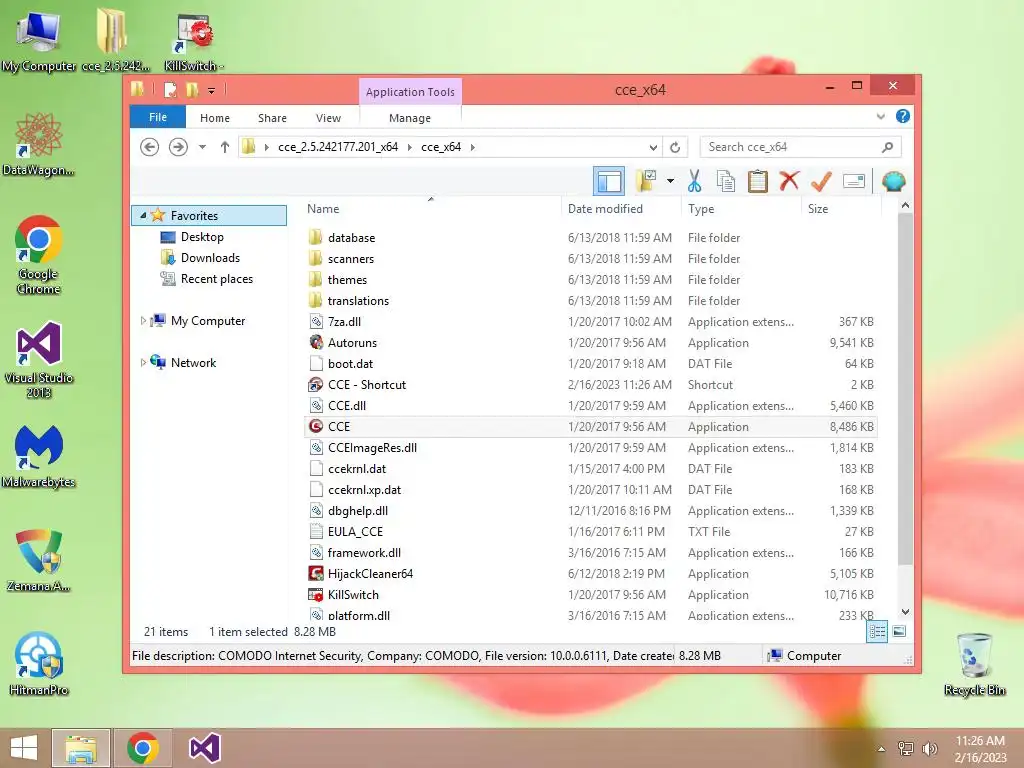This screenshot has width=1024, height=768.
Task: Select the Malwarebytes desktop icon
Action: coord(39,456)
